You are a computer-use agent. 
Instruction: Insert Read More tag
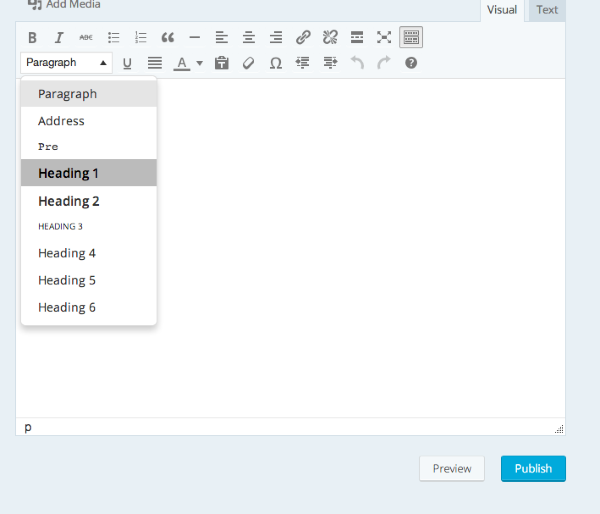357,38
